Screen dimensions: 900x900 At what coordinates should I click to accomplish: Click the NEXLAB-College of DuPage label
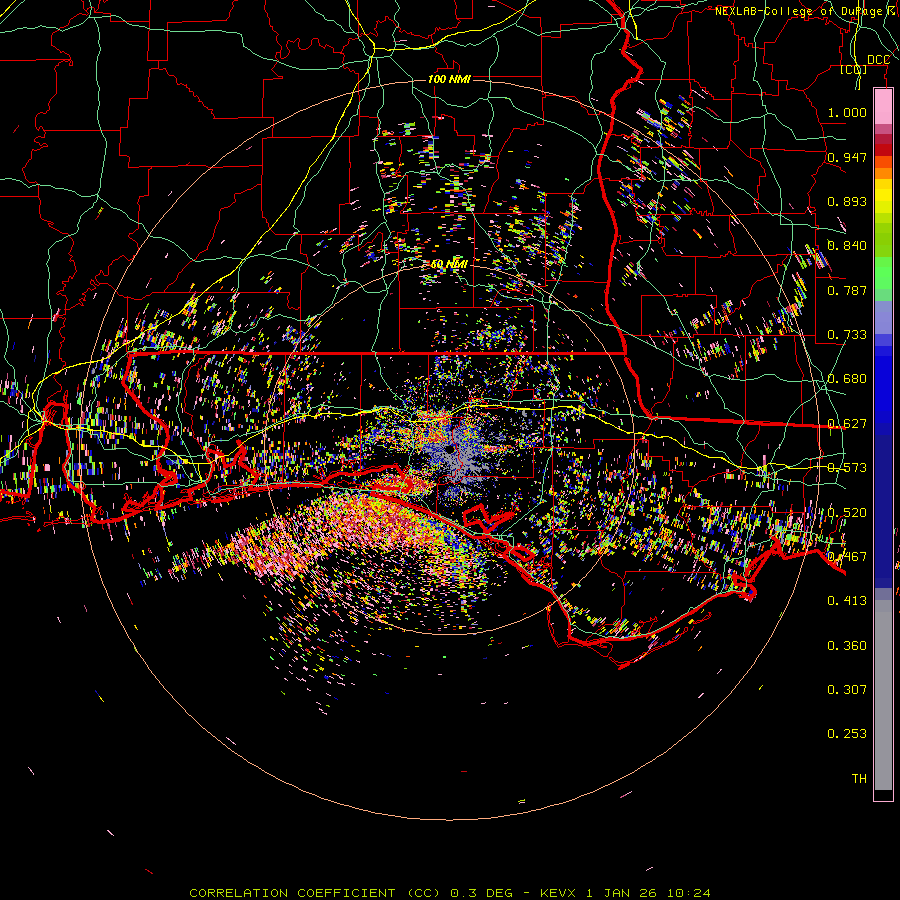(798, 11)
